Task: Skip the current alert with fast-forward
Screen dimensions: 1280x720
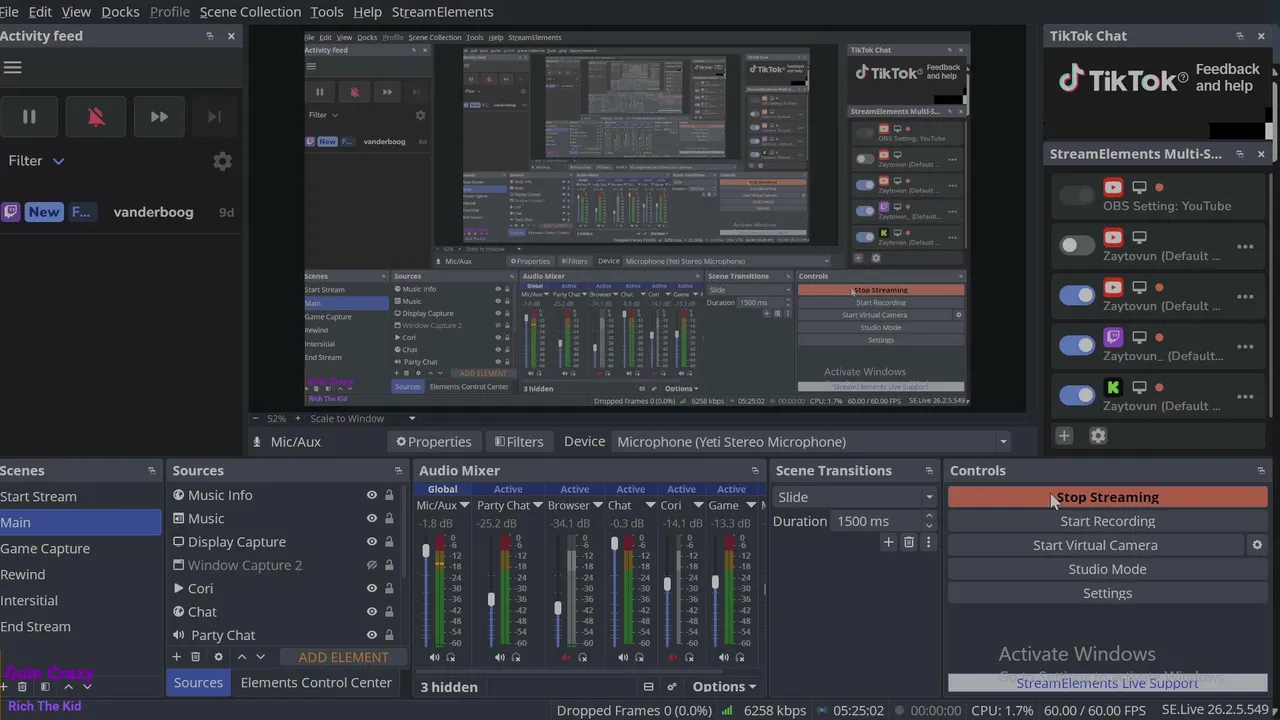Action: [159, 117]
